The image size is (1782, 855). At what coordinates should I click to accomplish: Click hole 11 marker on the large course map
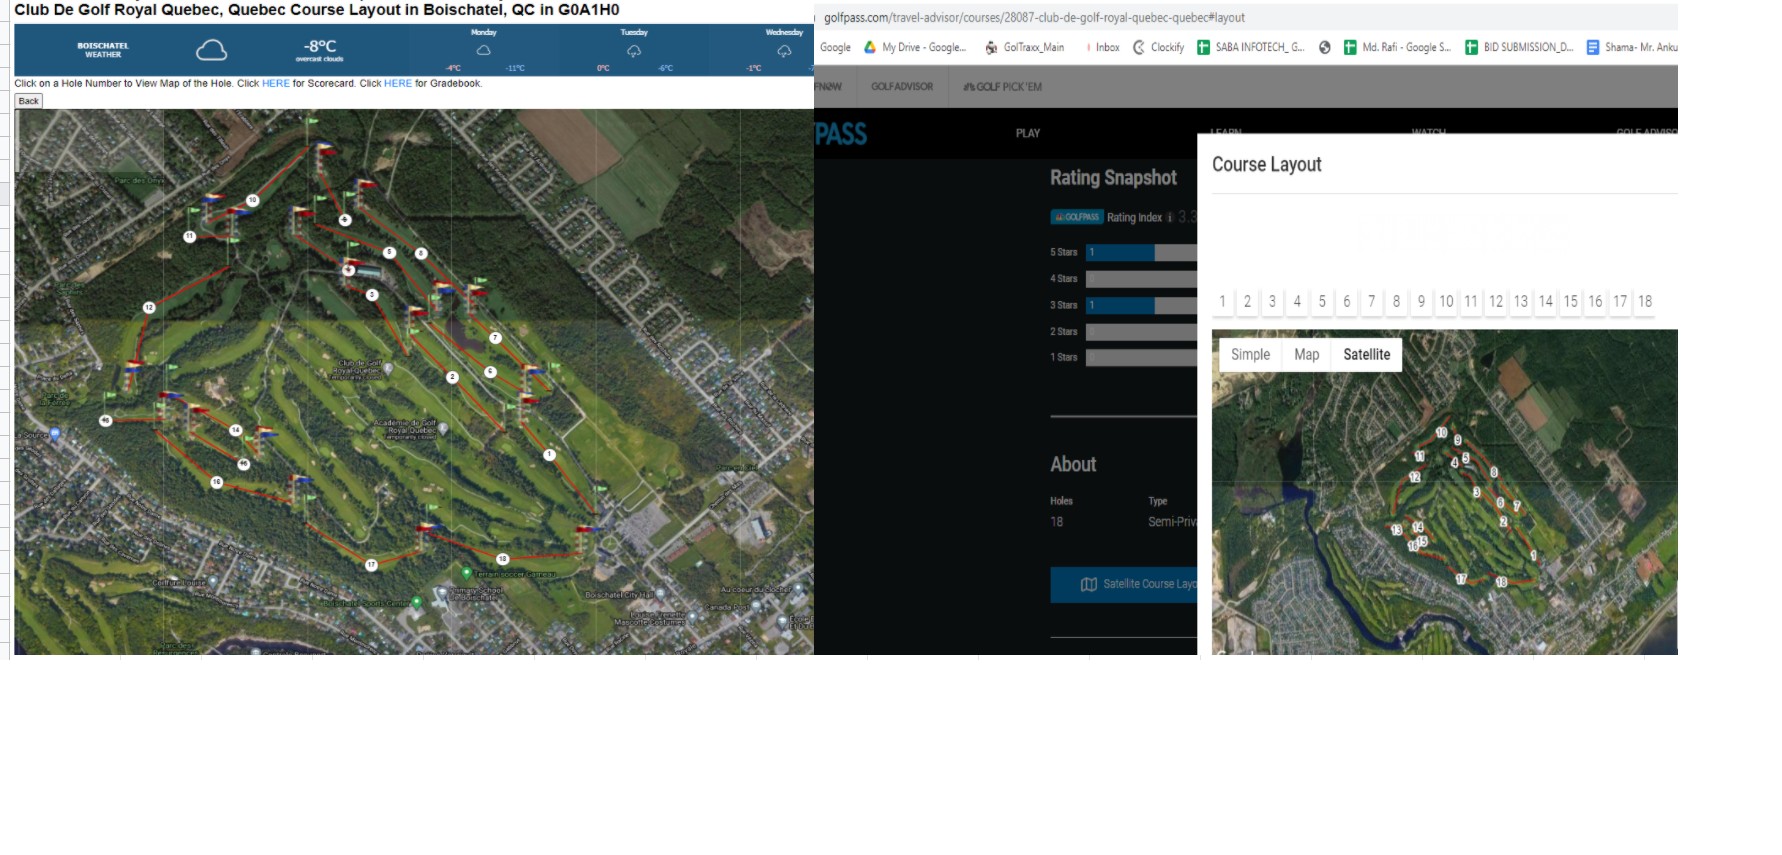click(x=190, y=236)
